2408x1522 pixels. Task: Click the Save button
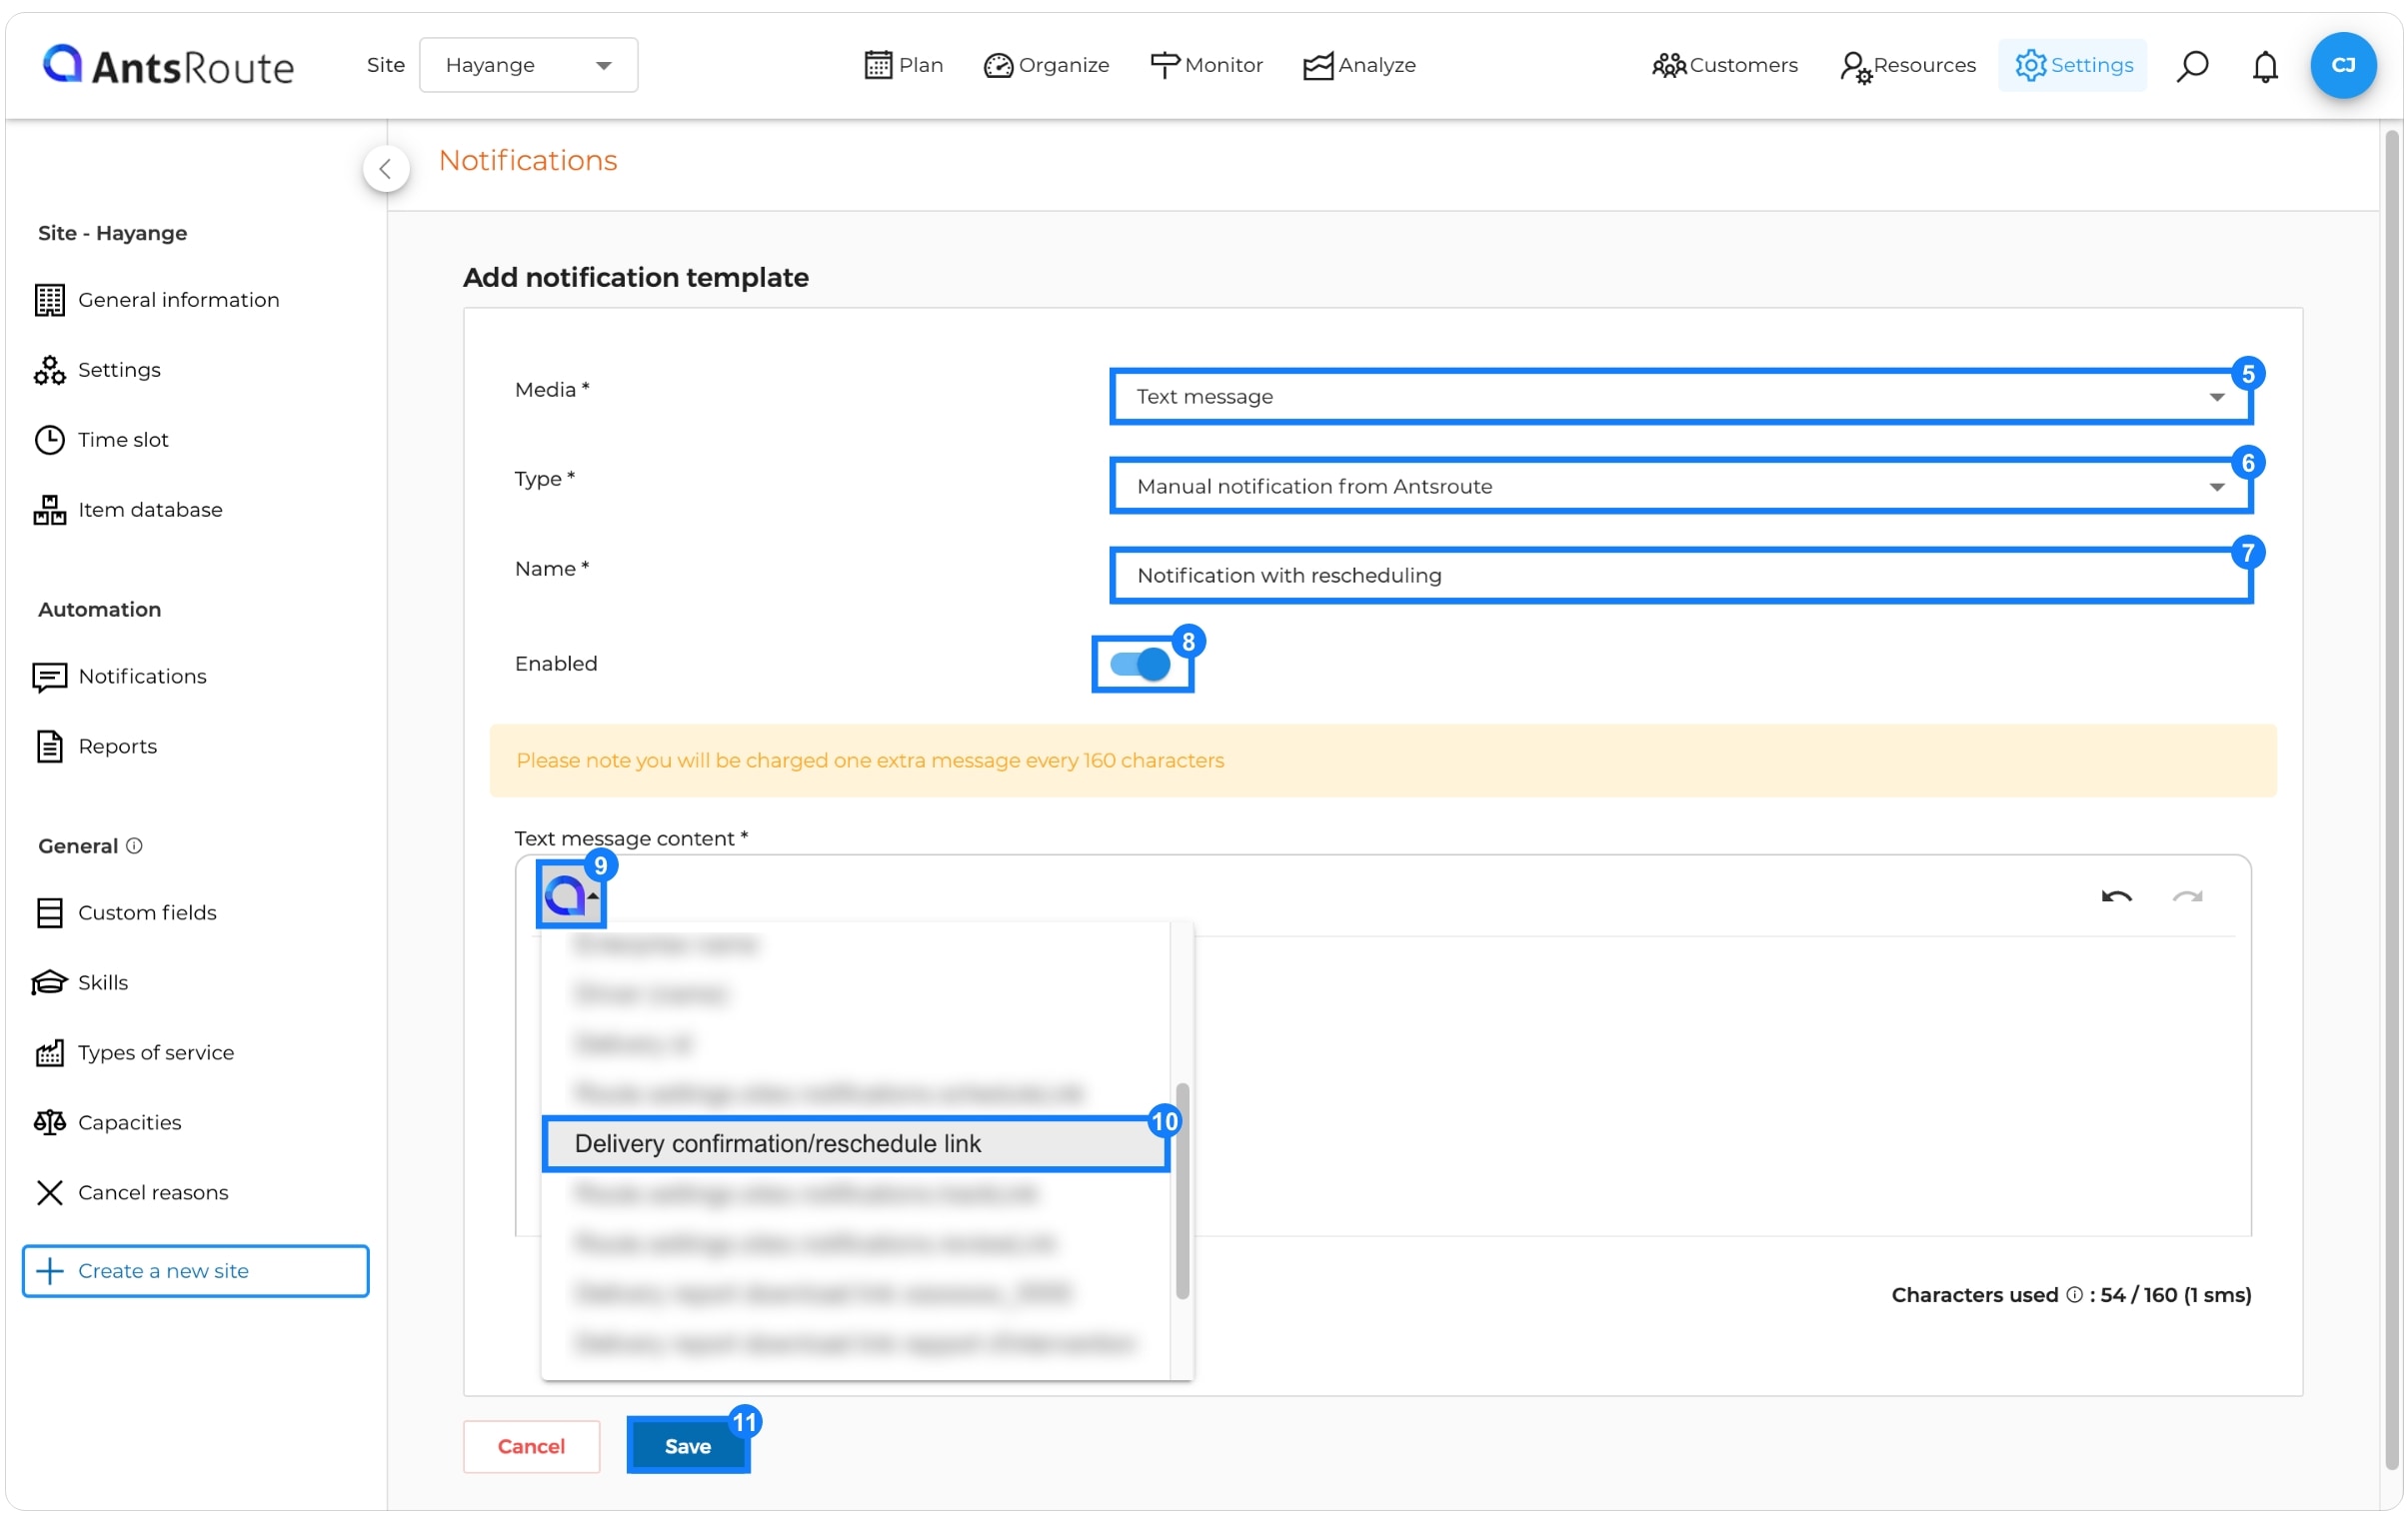[x=688, y=1446]
